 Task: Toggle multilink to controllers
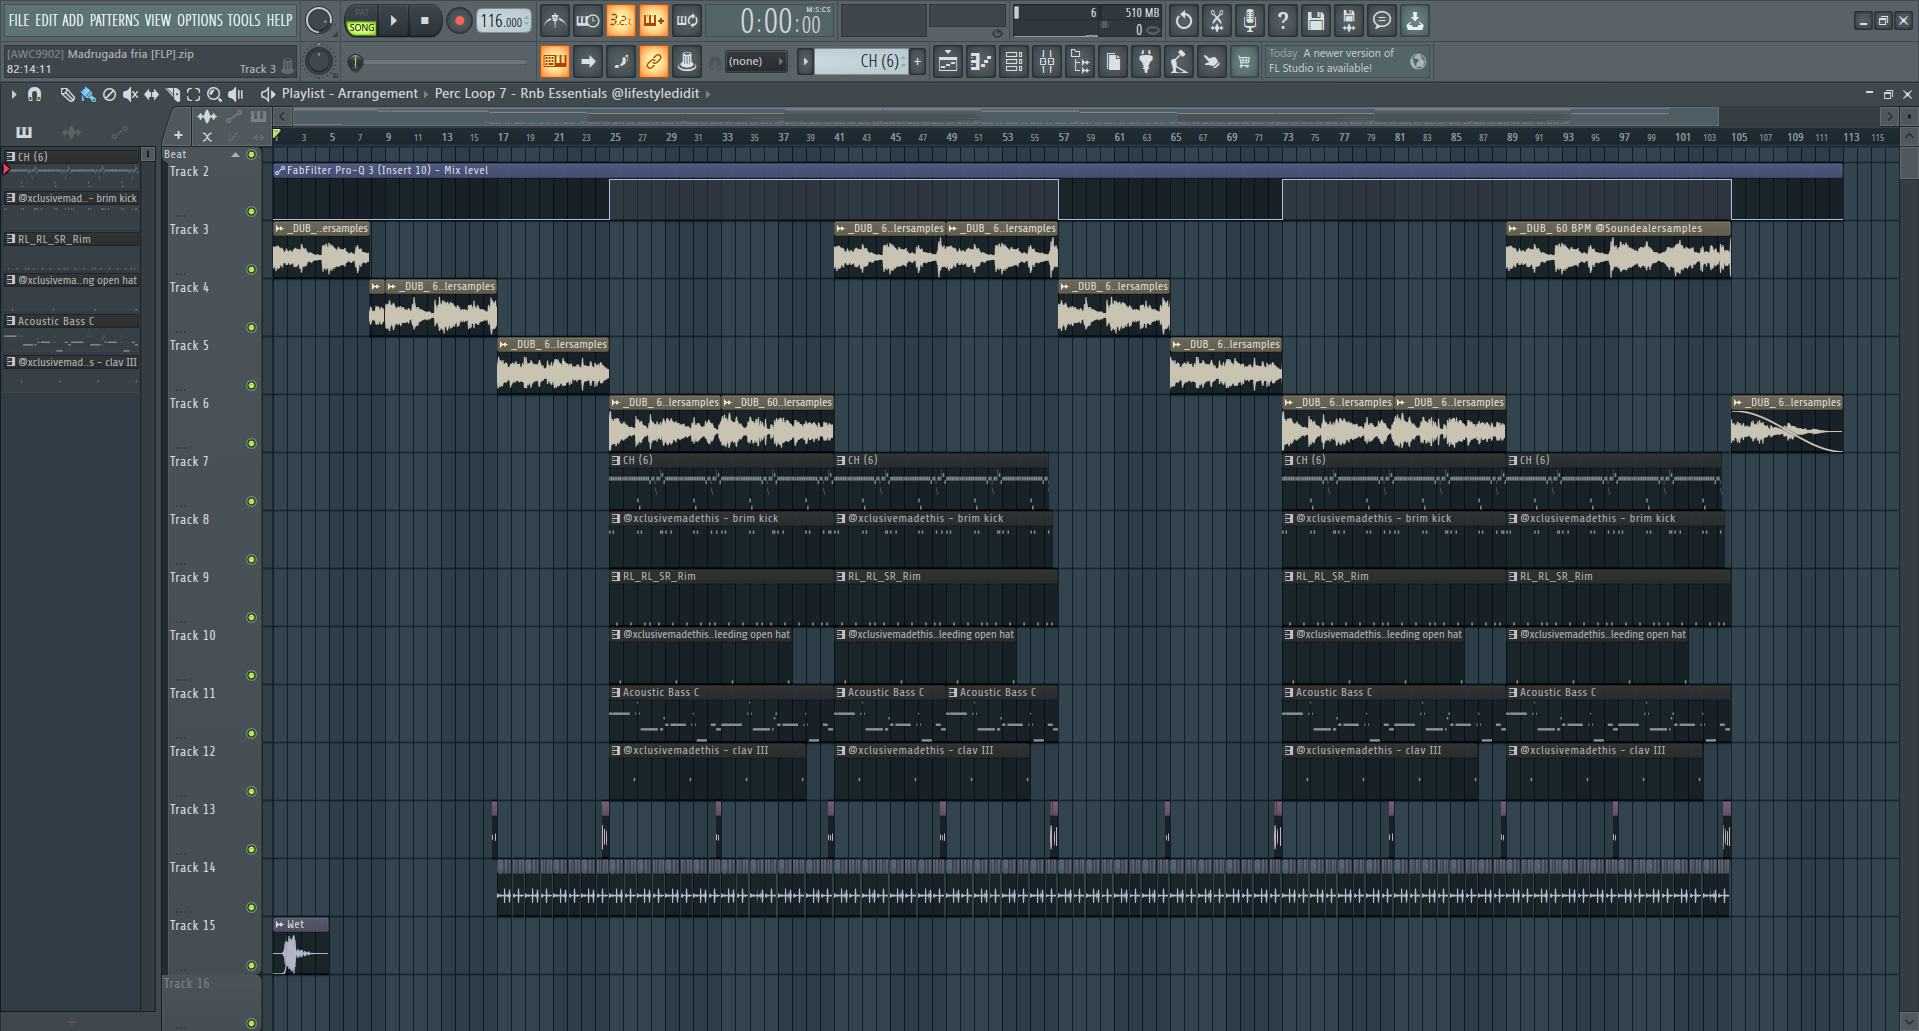tap(687, 61)
